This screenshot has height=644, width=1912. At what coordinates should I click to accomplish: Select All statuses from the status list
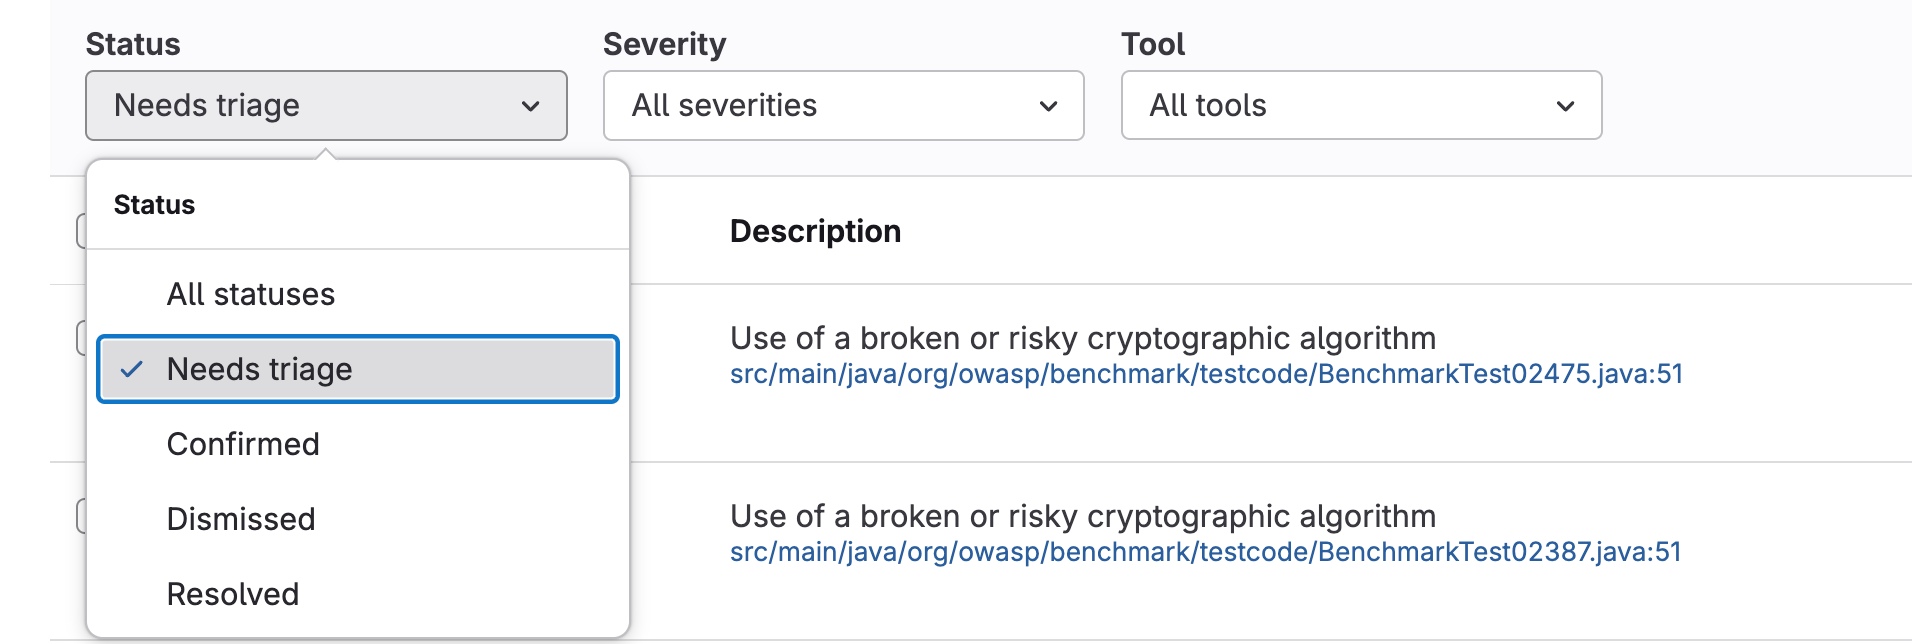point(251,294)
